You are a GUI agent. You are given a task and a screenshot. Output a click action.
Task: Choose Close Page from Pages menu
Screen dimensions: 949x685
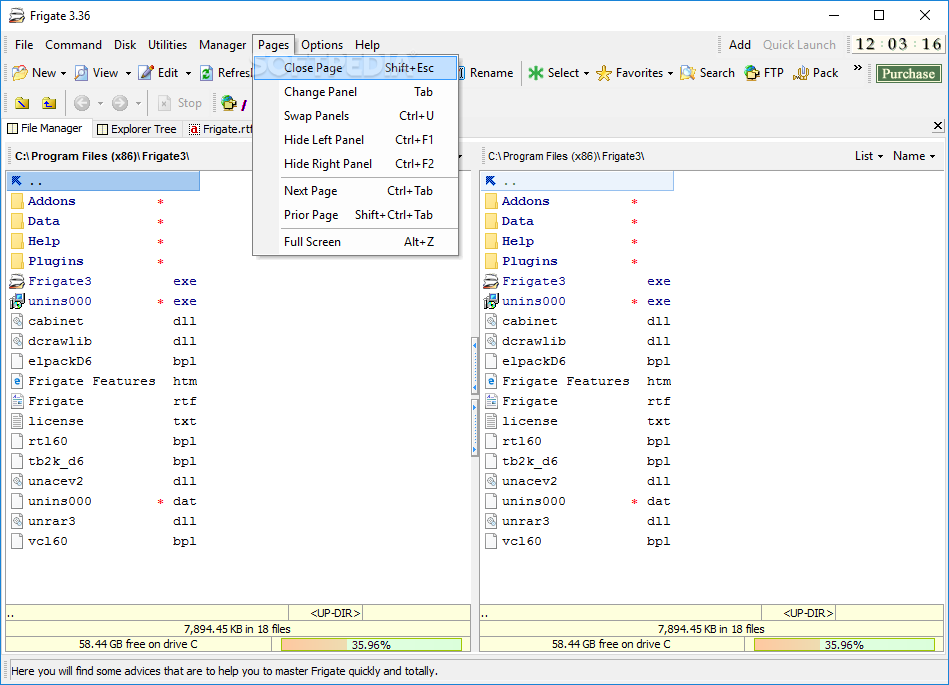click(x=355, y=68)
